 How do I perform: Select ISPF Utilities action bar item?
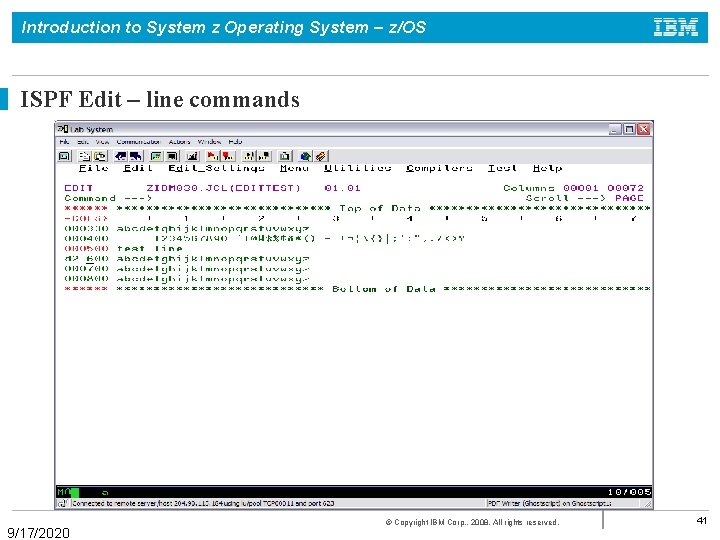click(x=357, y=168)
